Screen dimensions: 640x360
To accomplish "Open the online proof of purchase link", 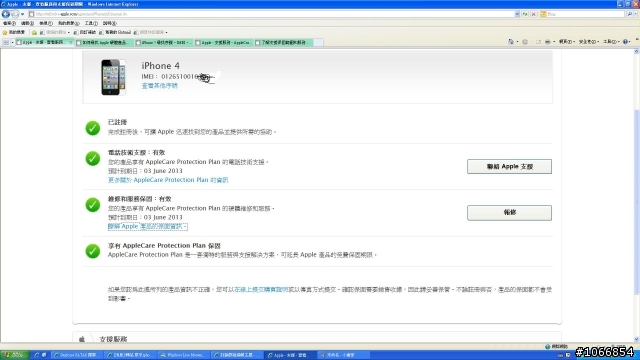I will (261, 289).
